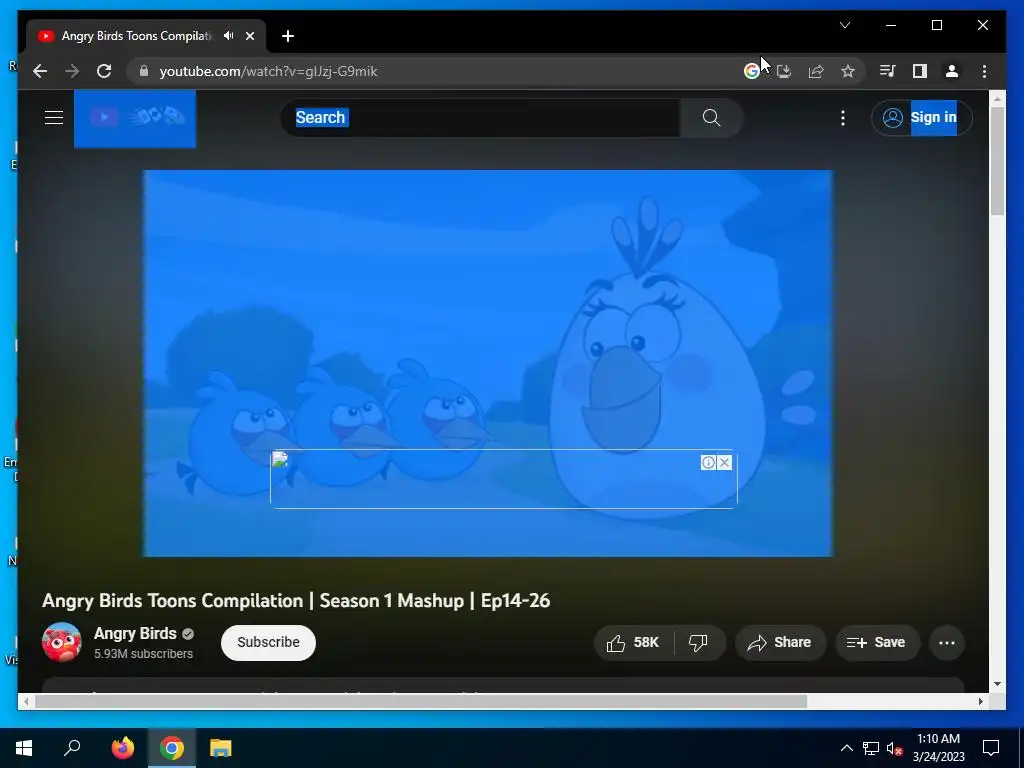Click the video title text
1024x768 pixels.
[296, 601]
